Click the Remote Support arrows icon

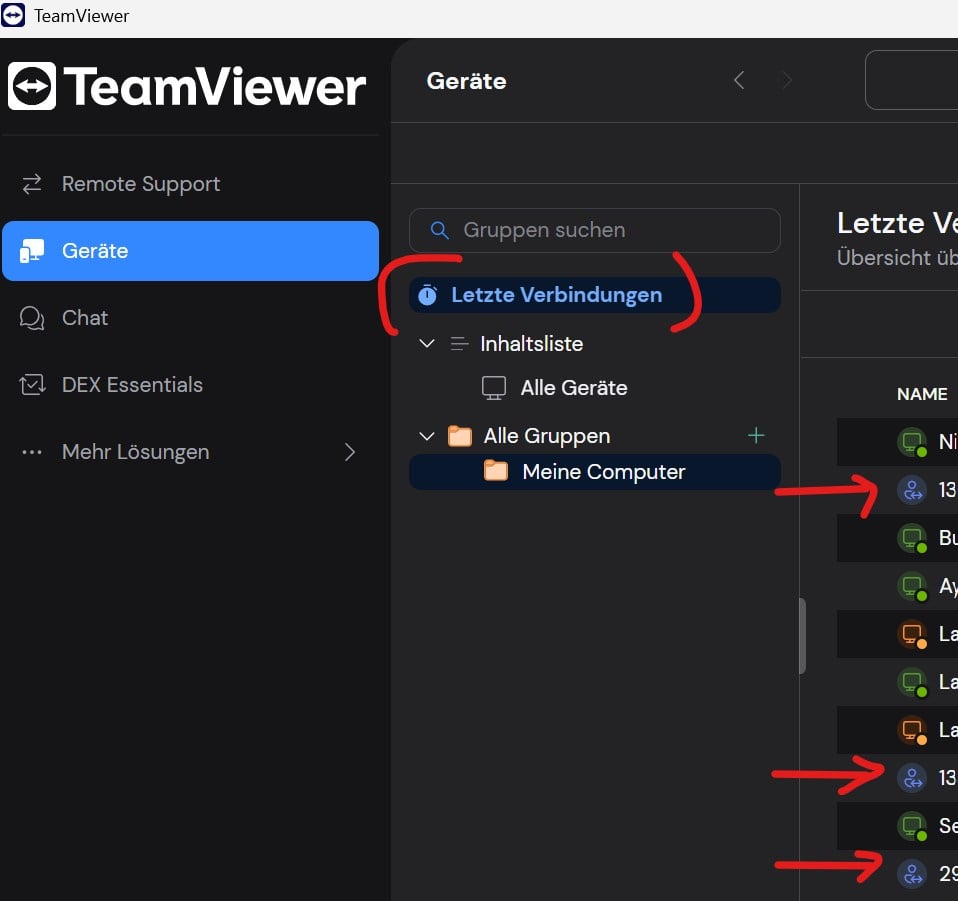[32, 184]
